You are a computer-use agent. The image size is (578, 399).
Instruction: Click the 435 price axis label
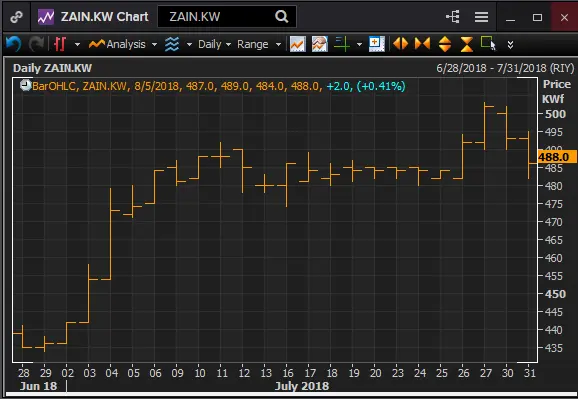click(x=554, y=348)
